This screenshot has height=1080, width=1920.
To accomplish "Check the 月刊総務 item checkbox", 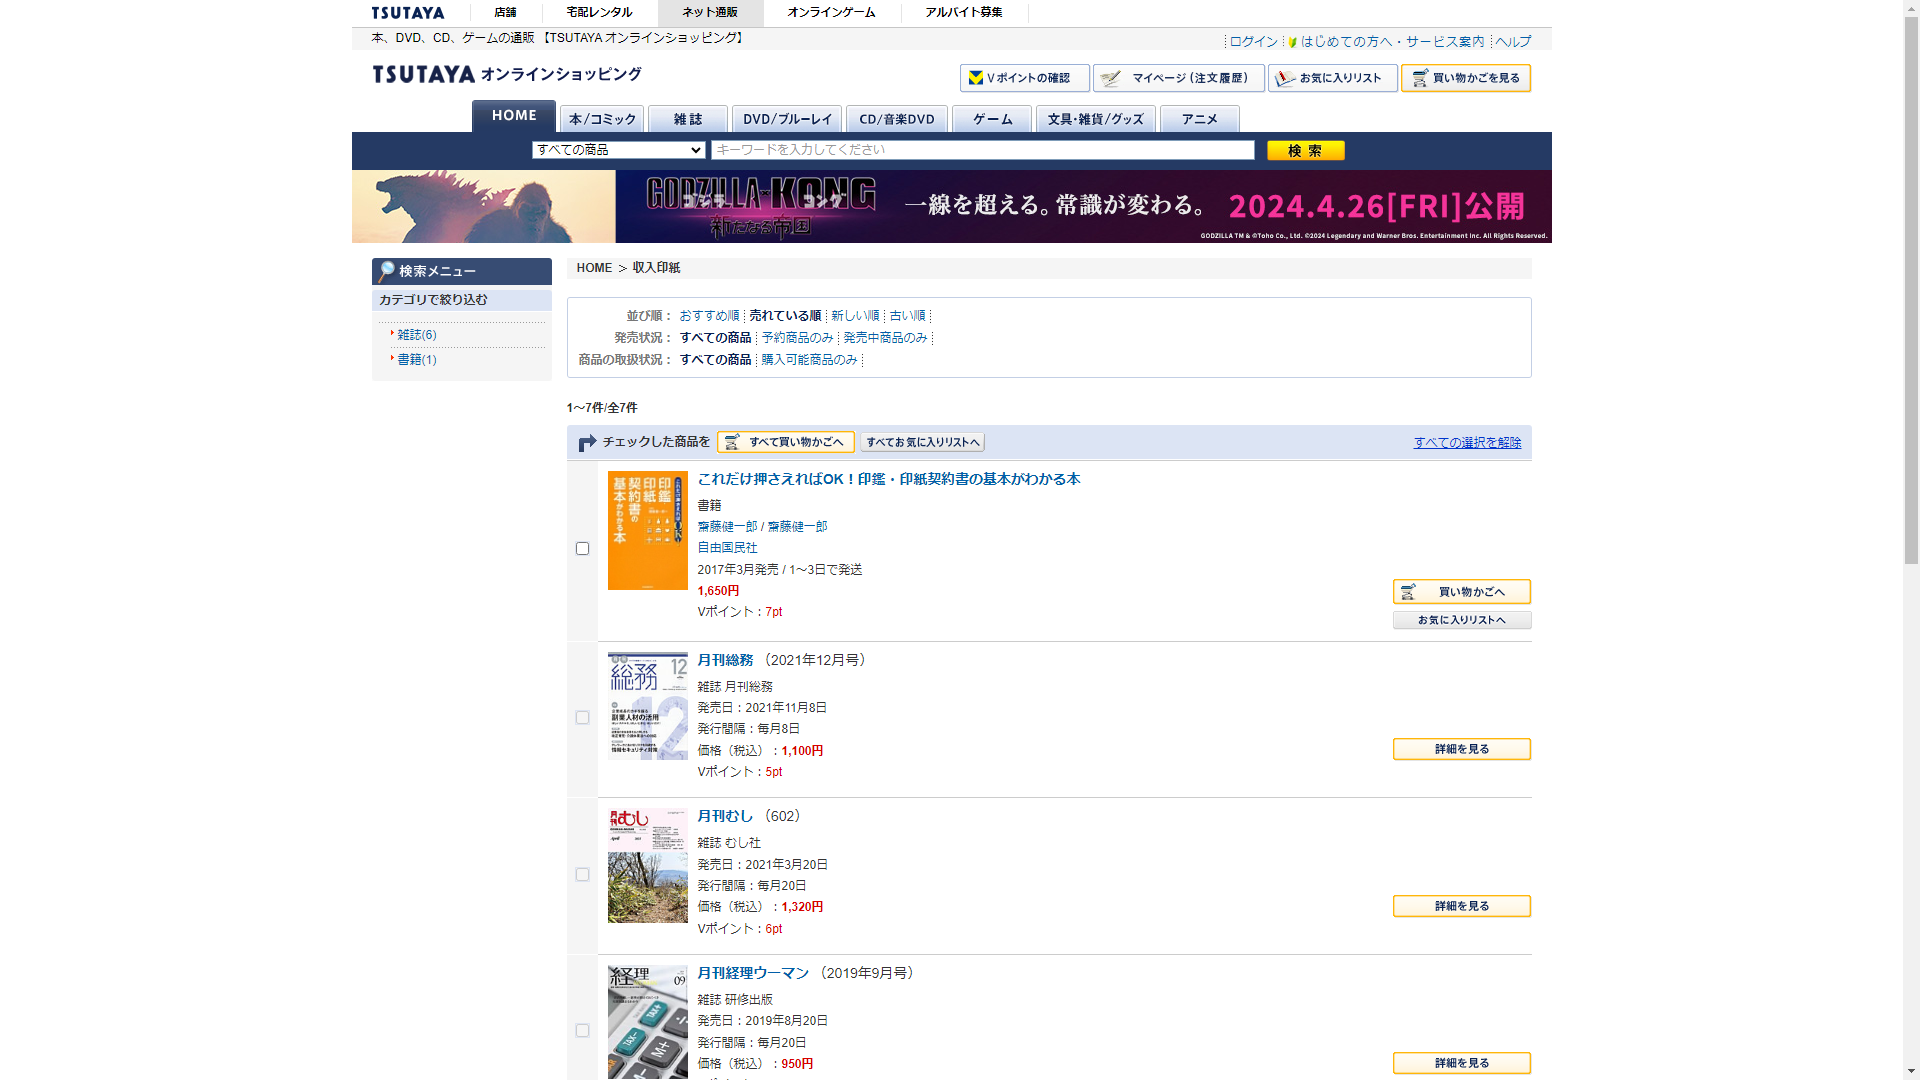I will point(582,718).
